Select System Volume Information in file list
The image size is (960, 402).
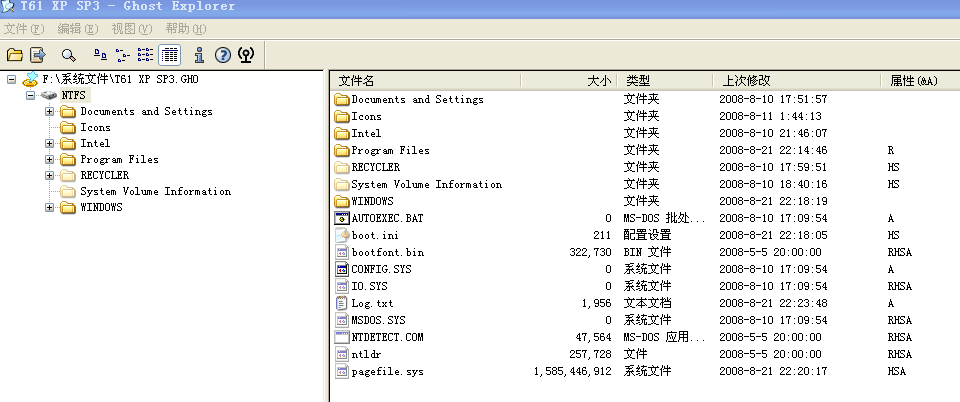[426, 184]
